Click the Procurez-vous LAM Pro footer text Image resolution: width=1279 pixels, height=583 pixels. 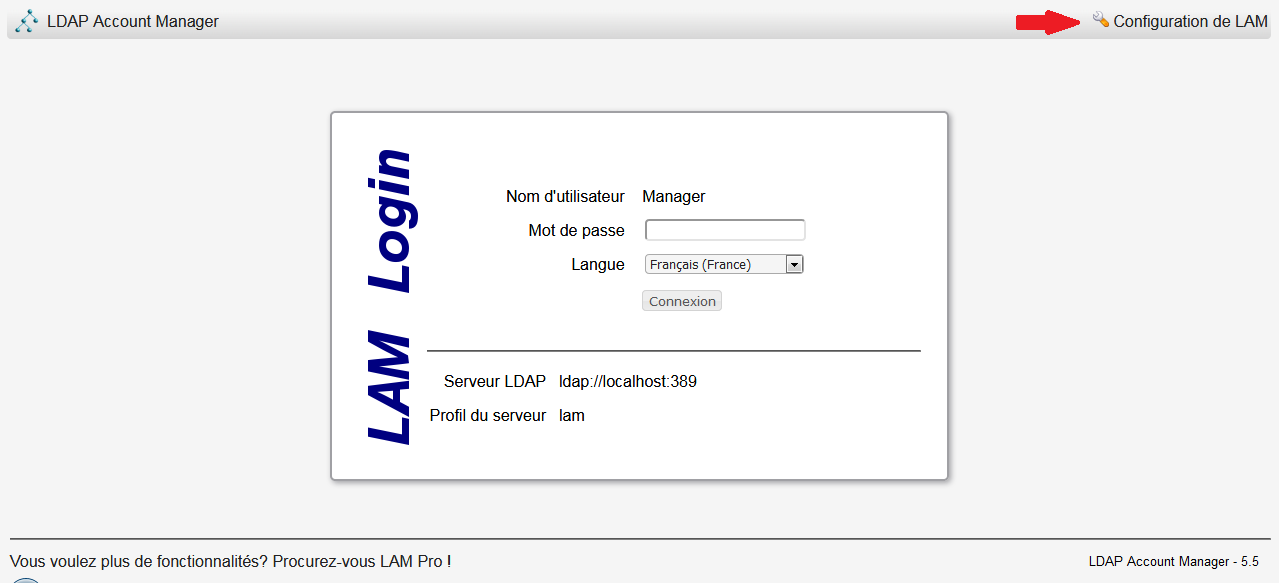click(361, 562)
